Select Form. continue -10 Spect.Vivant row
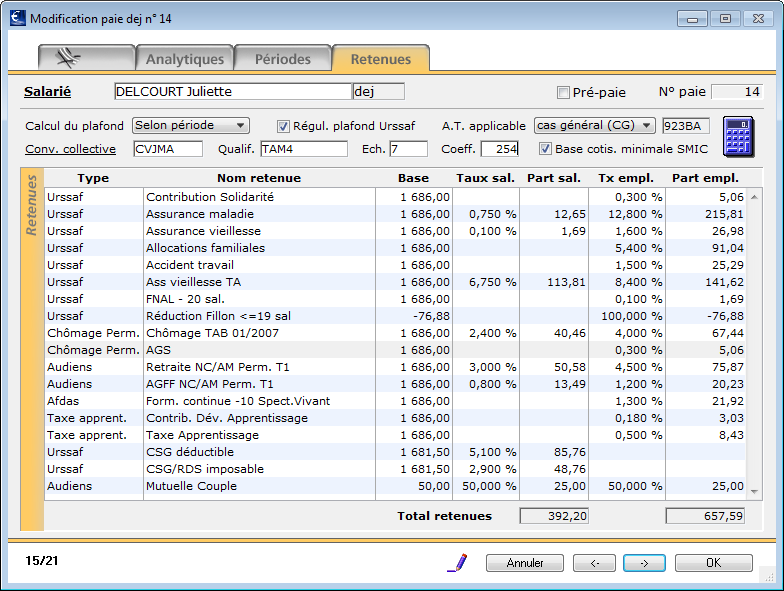The image size is (784, 591). coord(395,401)
